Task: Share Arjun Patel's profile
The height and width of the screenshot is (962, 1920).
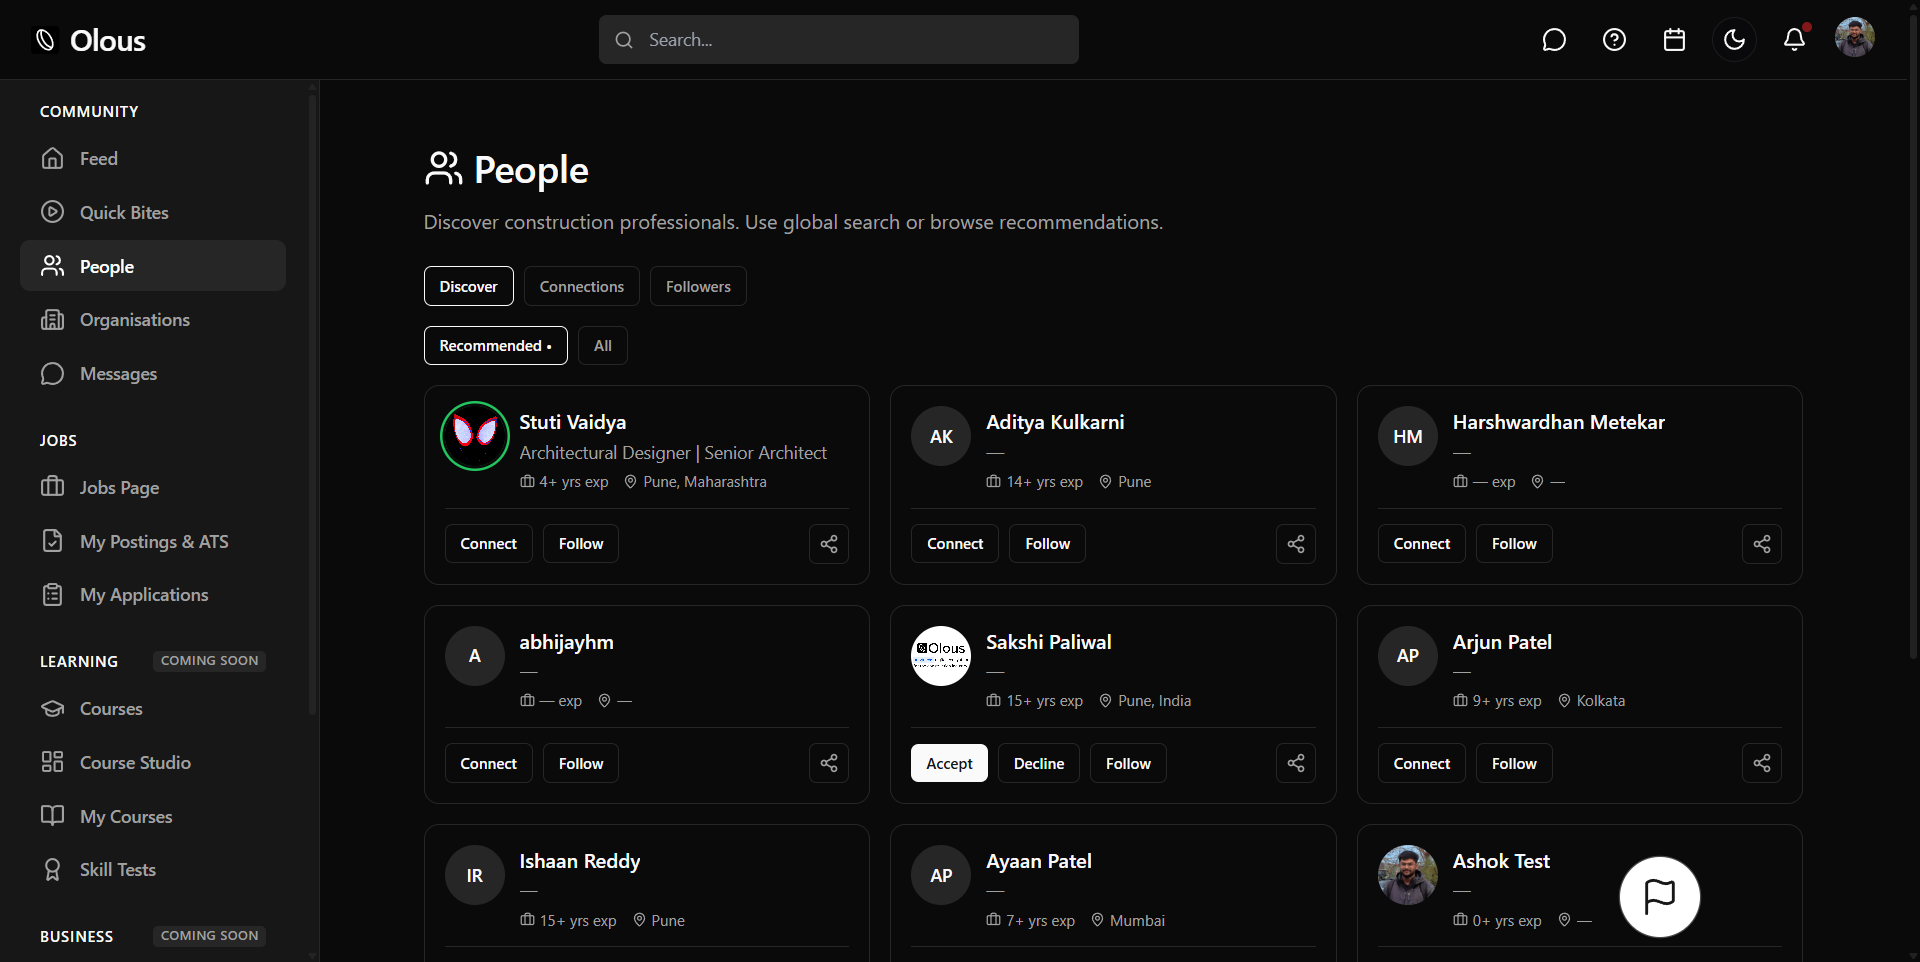Action: pyautogui.click(x=1762, y=763)
